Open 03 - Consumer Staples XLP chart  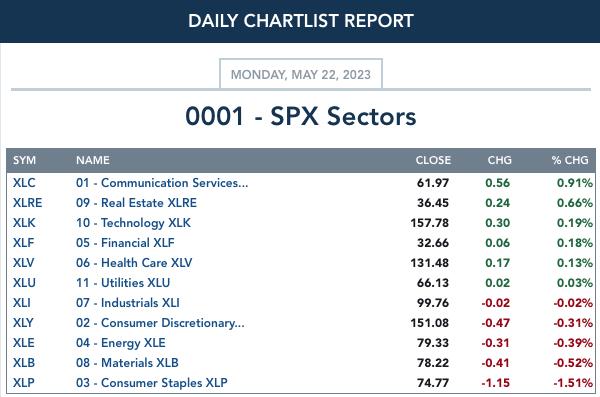152,383
